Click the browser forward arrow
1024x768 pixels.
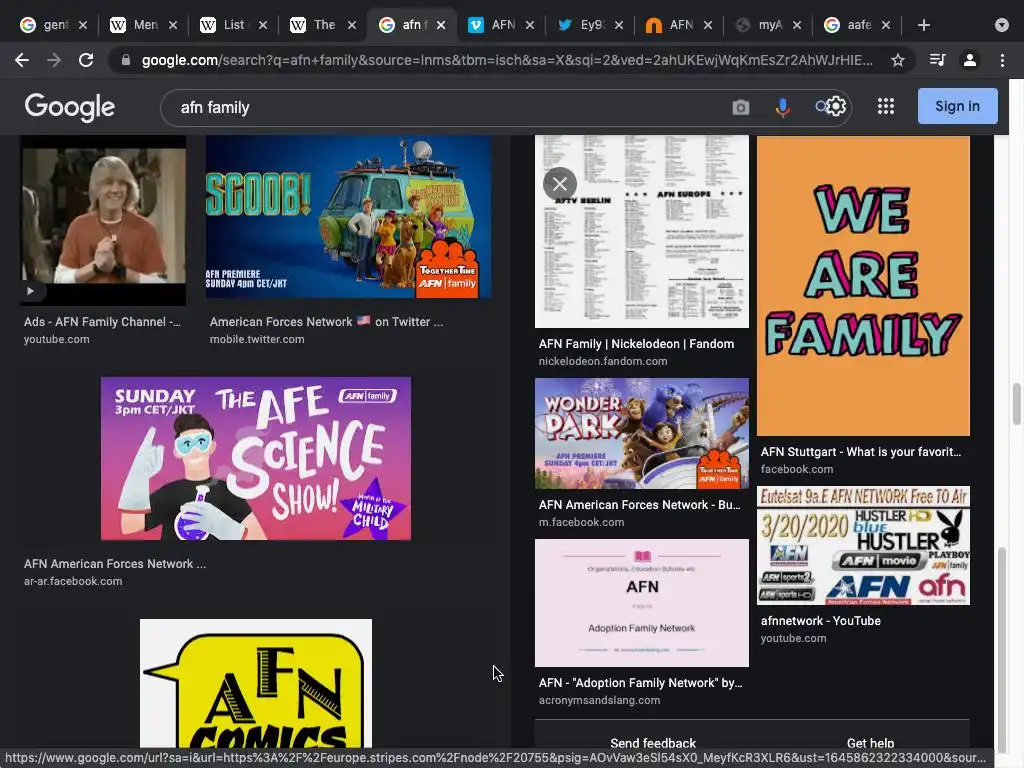[54, 60]
